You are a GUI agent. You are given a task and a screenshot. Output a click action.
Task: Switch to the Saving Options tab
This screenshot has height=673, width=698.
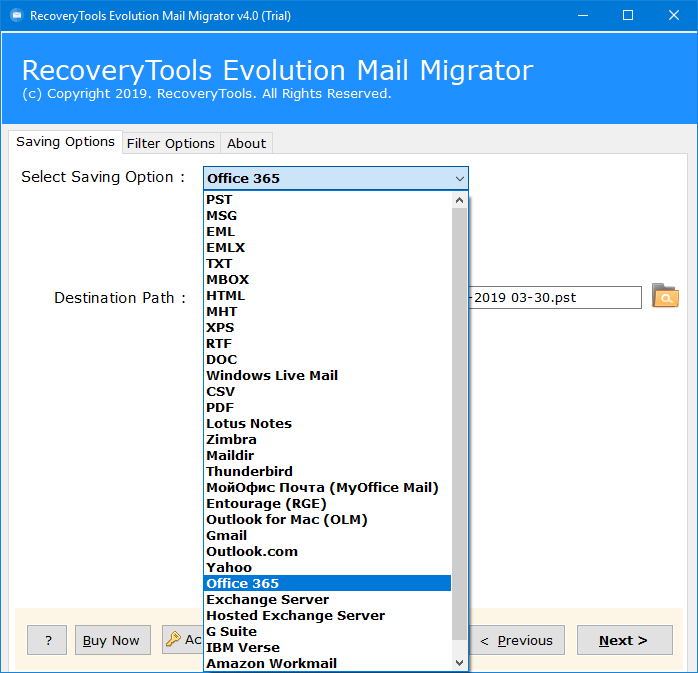click(x=65, y=142)
